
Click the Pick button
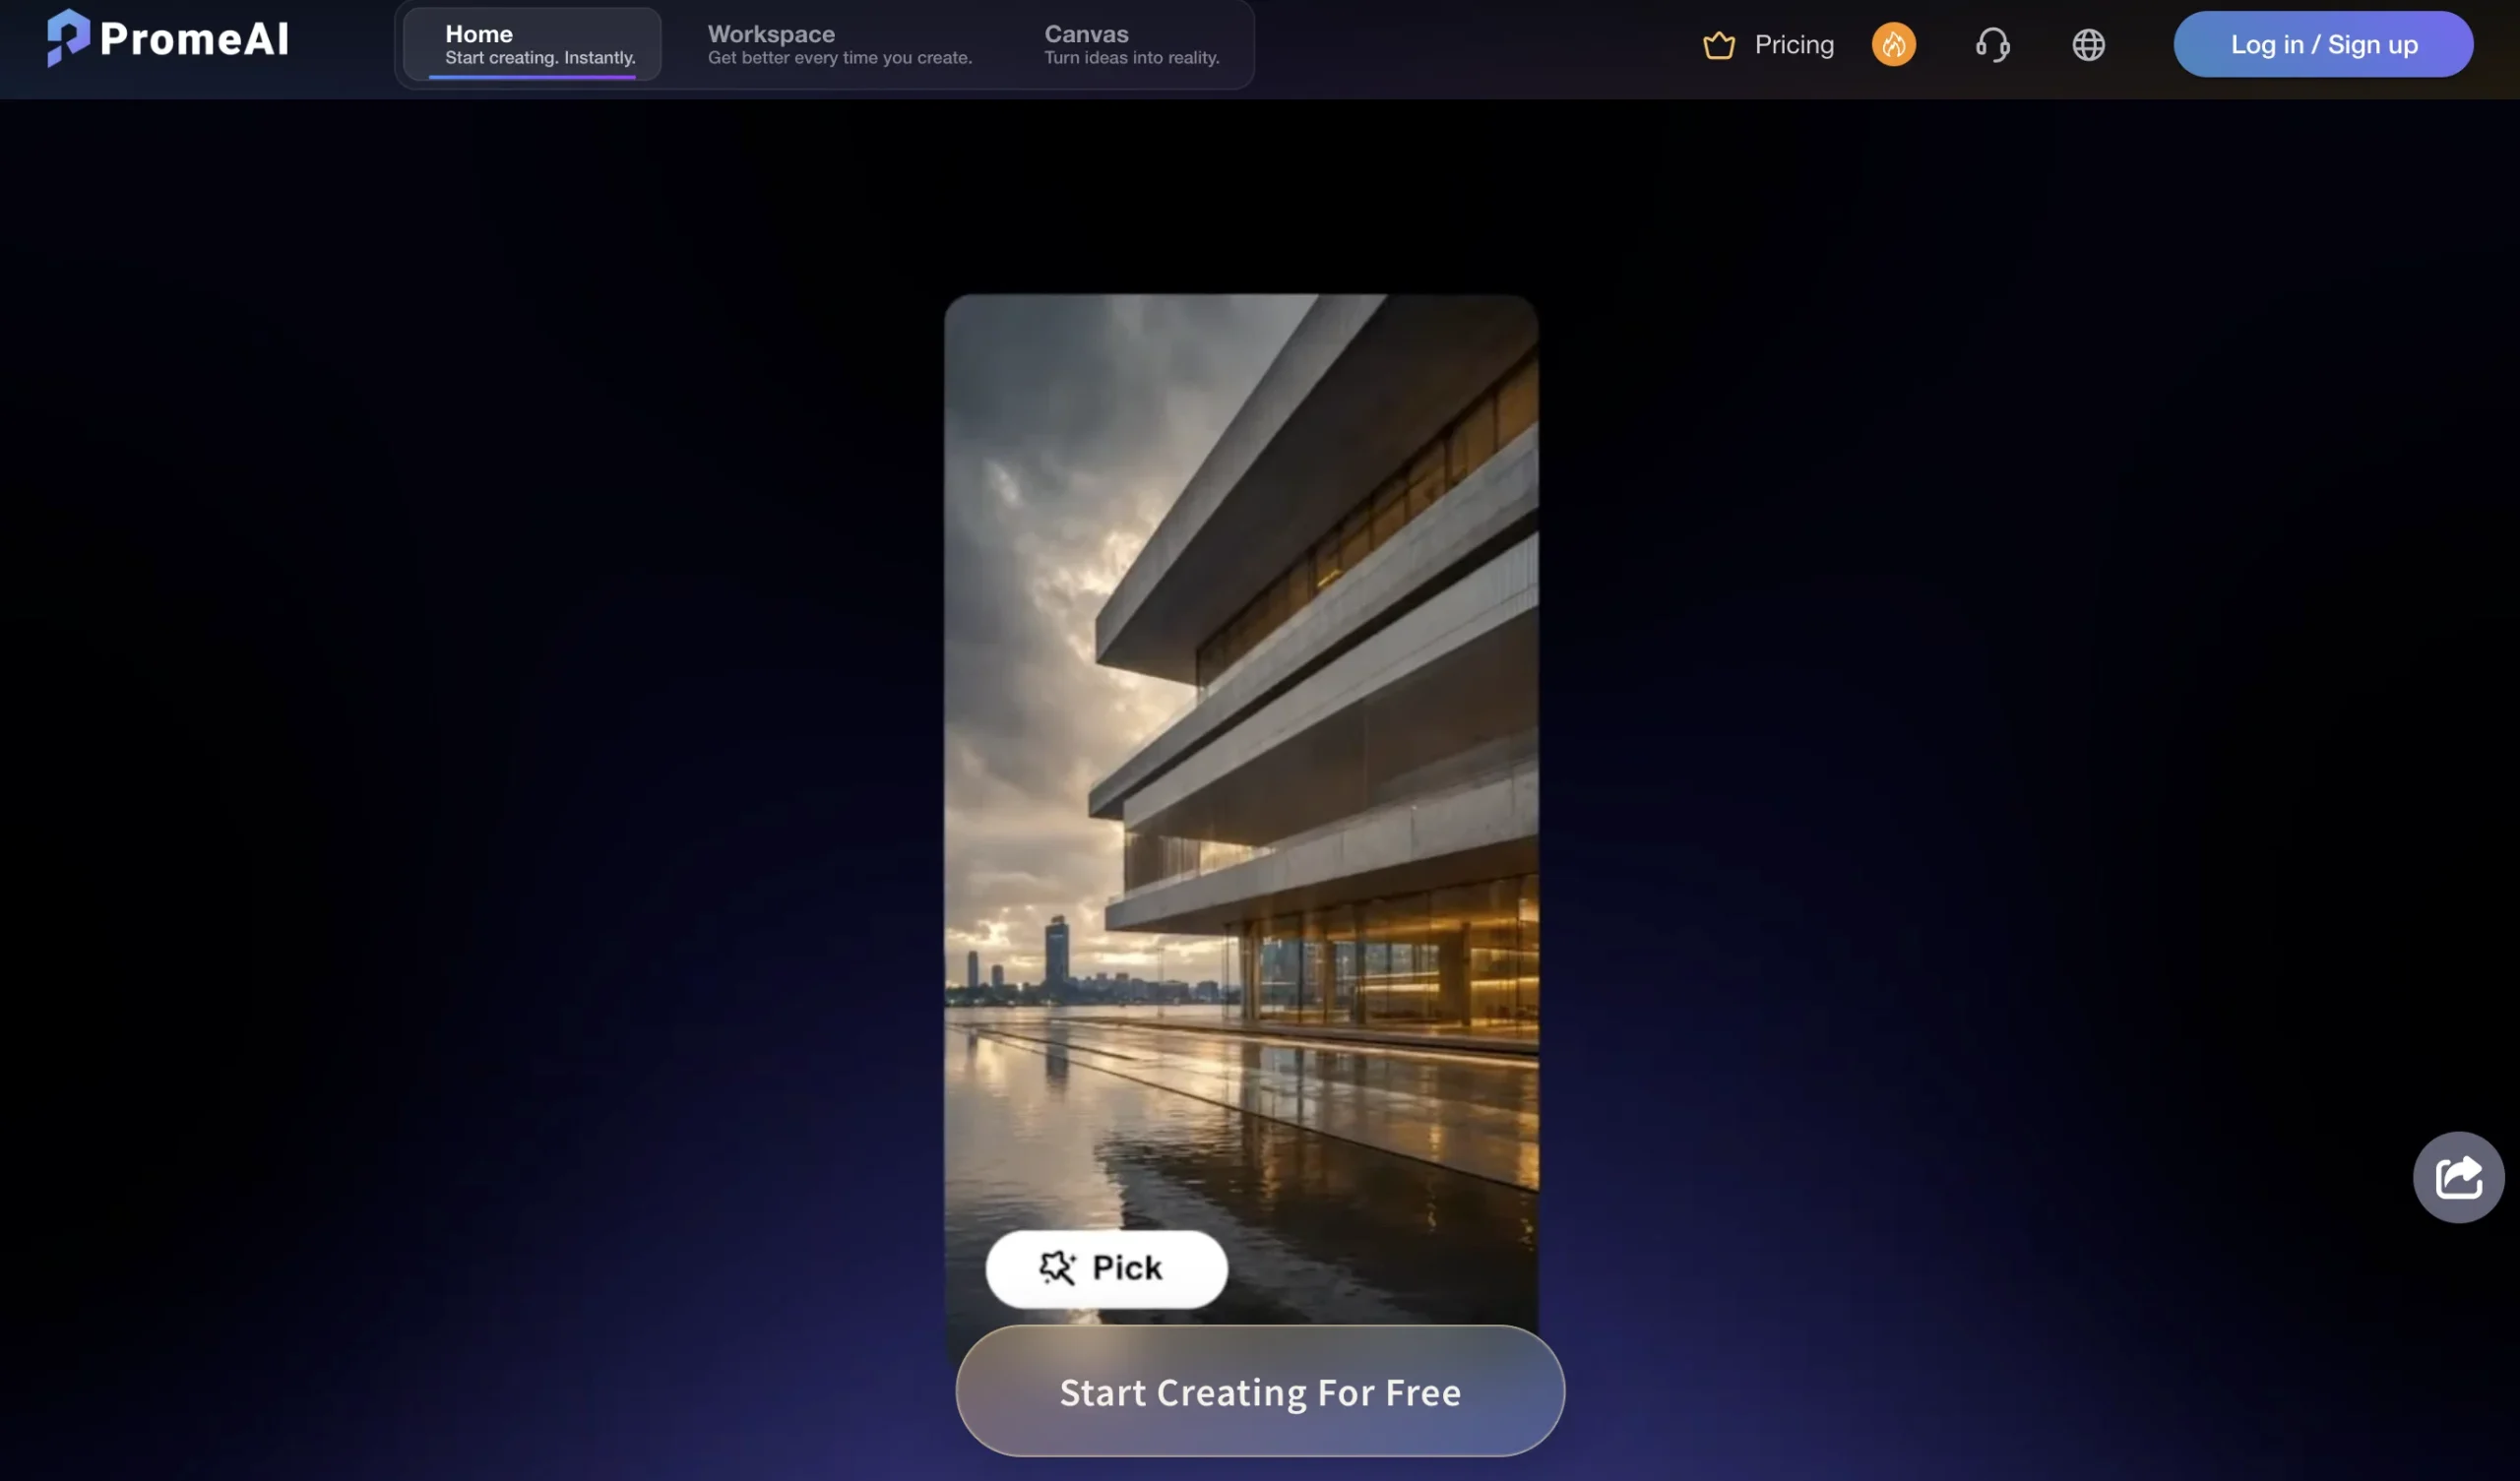pos(1106,1269)
